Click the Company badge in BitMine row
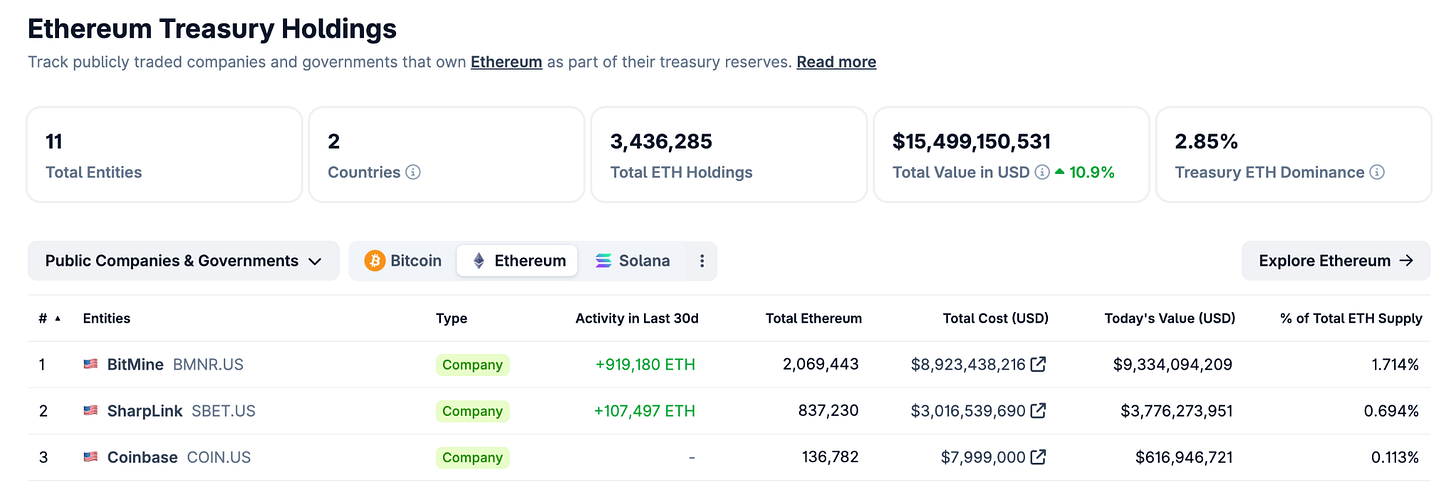 point(472,365)
